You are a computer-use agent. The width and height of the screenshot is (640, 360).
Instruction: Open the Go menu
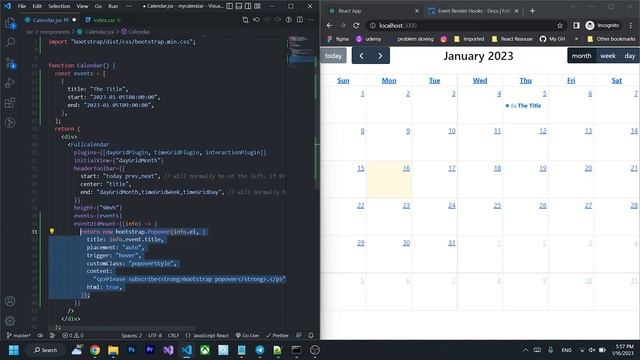click(98, 6)
